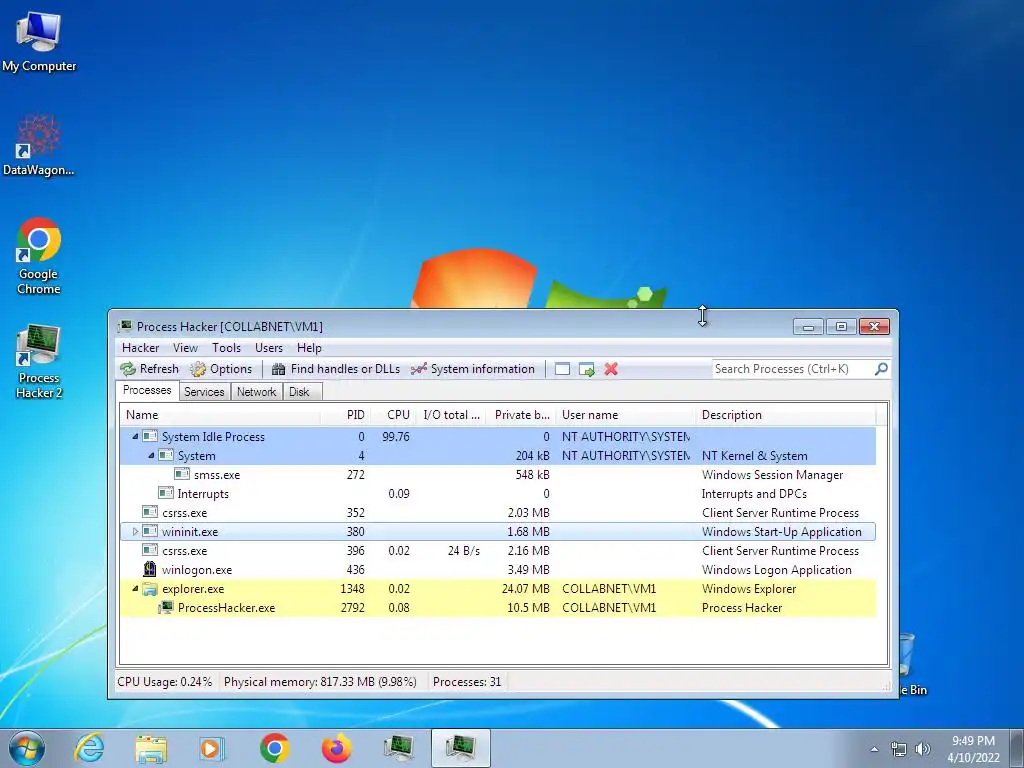Open Chrome from the taskbar

(275, 748)
